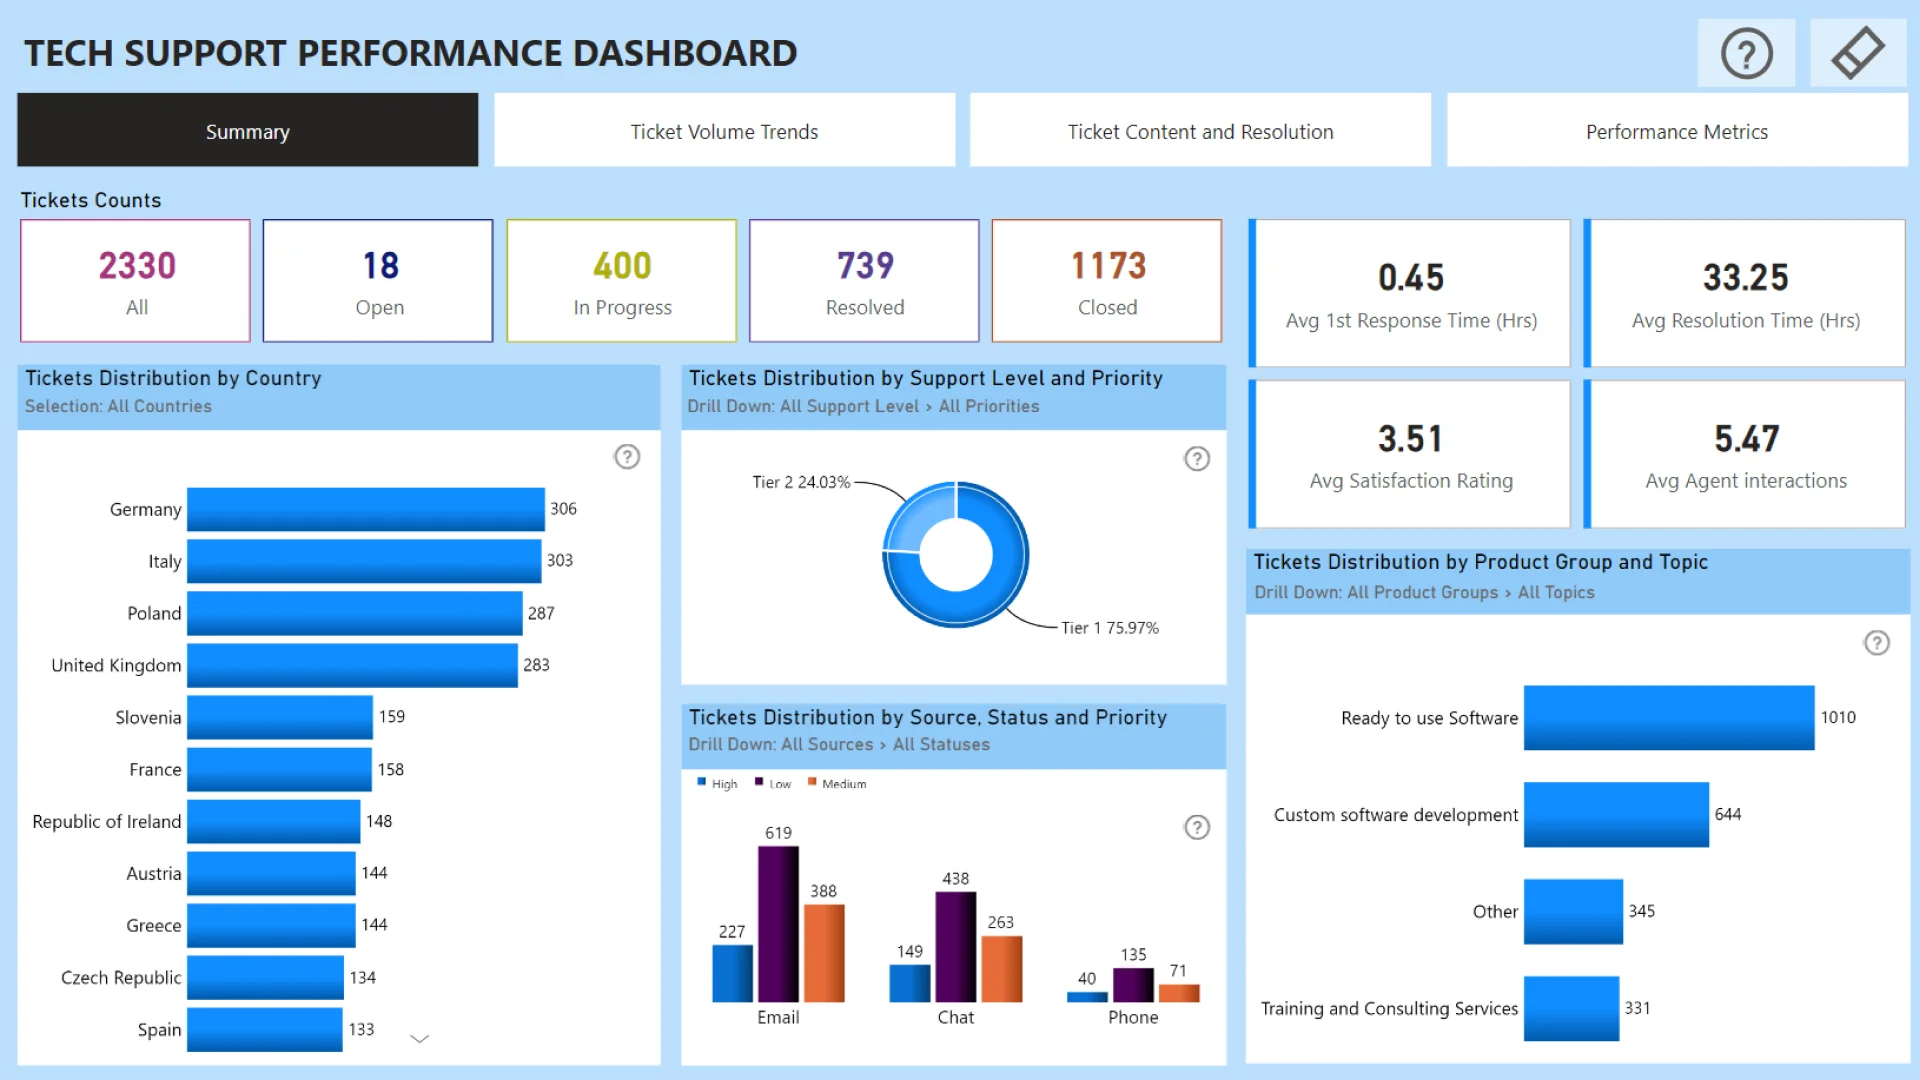The width and height of the screenshot is (1920, 1080).
Task: Select the Italy bar in country chart
Action: click(x=364, y=561)
